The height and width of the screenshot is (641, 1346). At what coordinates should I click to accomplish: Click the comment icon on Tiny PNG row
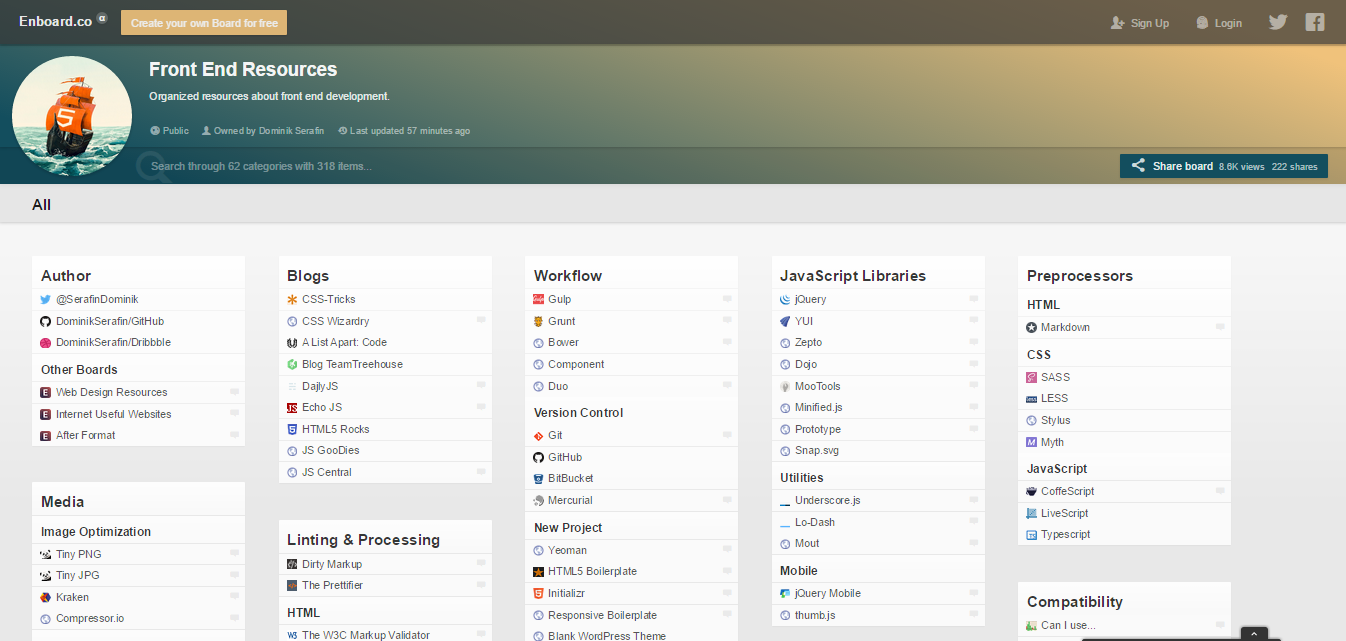click(234, 553)
